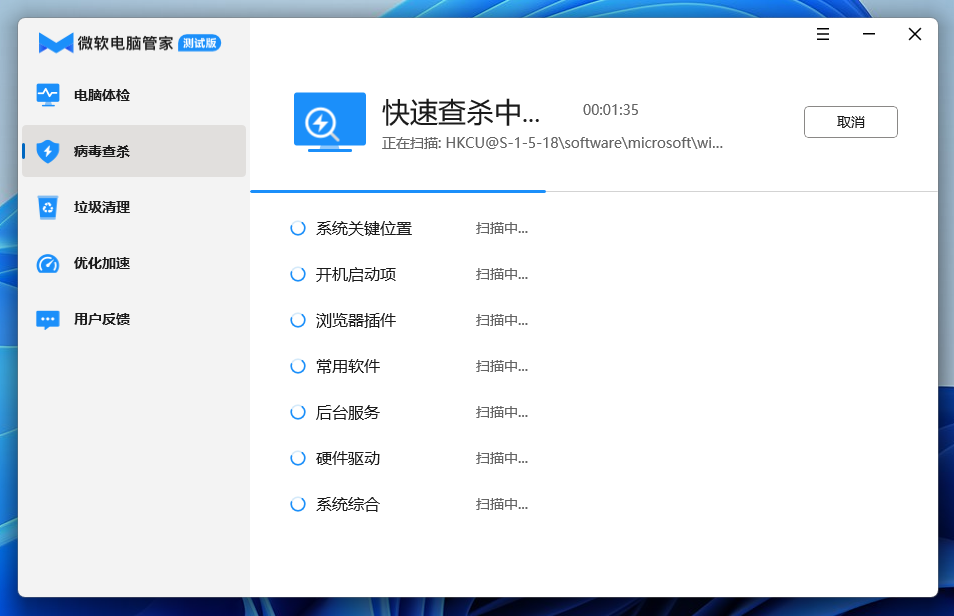Click the Microsoft PC Manager logo icon
The width and height of the screenshot is (954, 616).
click(56, 43)
